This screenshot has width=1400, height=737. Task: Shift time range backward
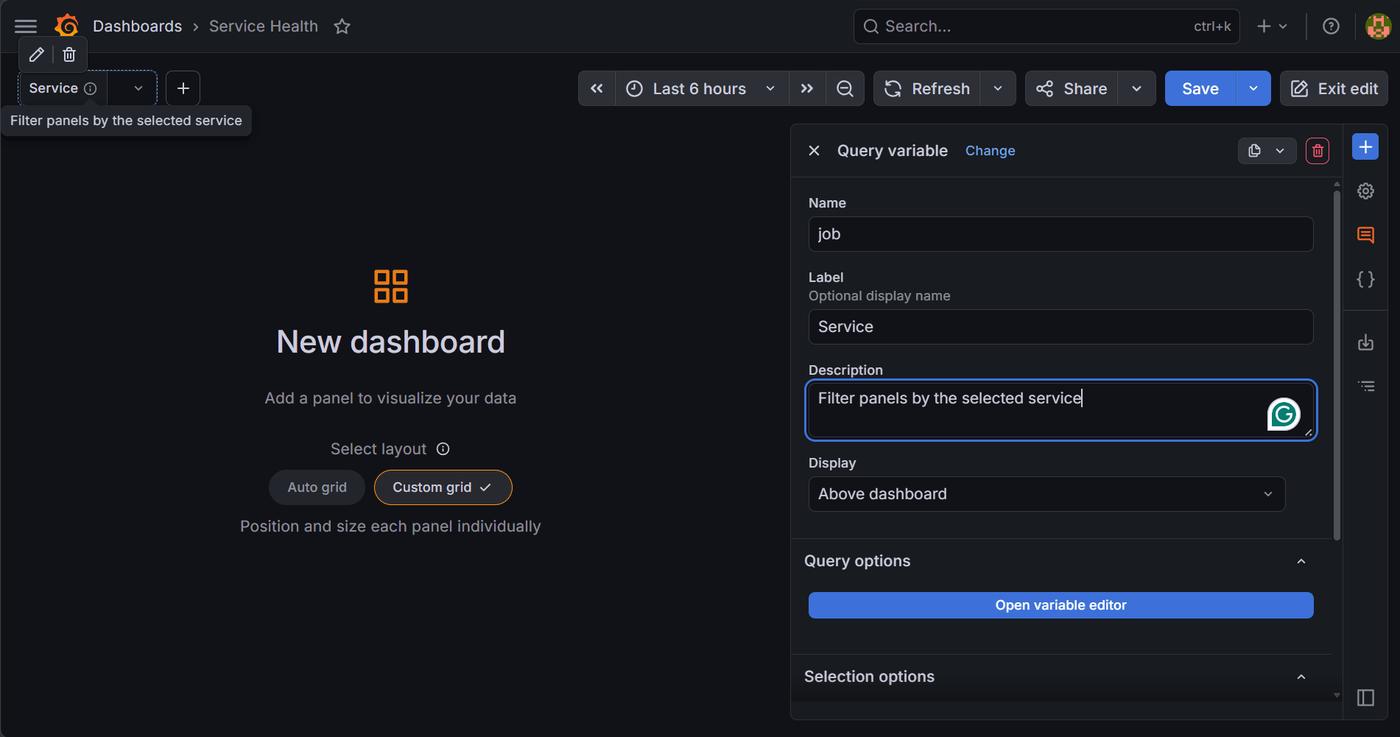(x=597, y=89)
